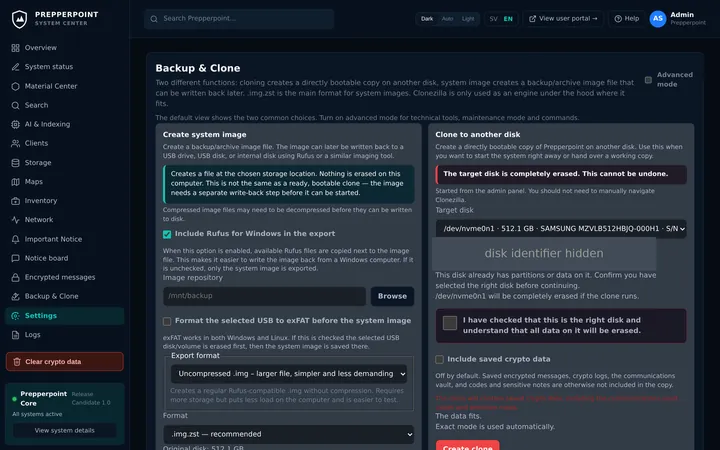Viewport: 720px width, 450px height.
Task: Switch language to EN
Action: click(x=508, y=19)
